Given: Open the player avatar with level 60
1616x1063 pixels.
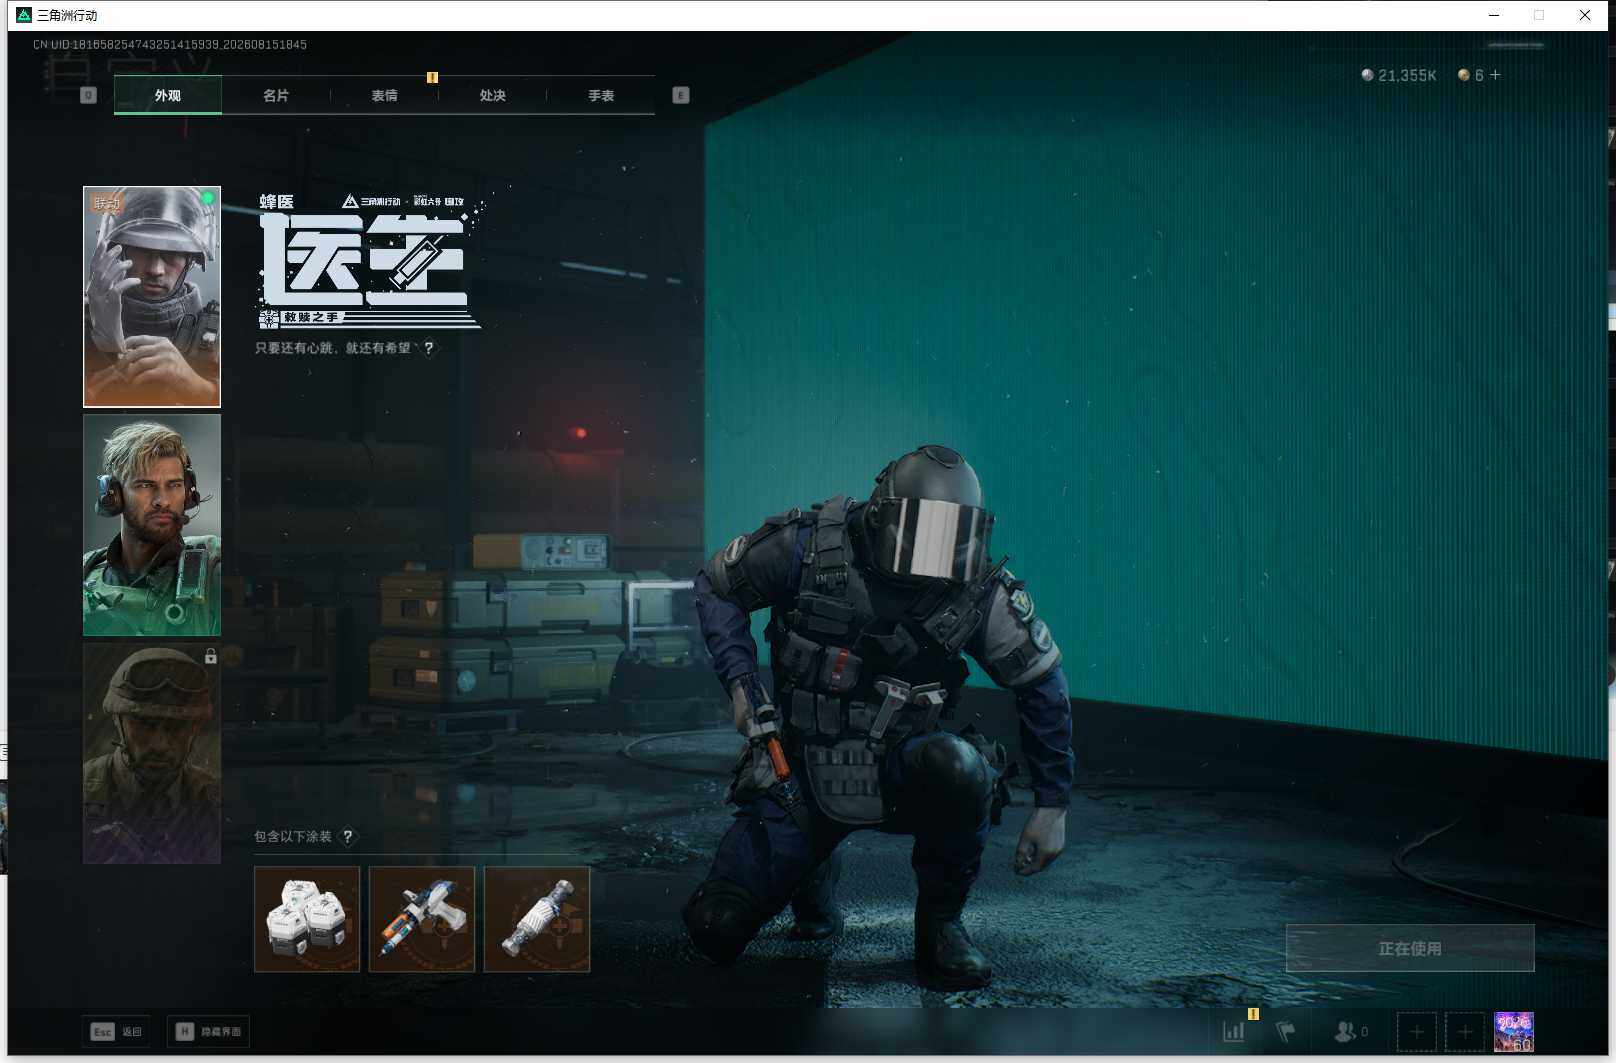Looking at the screenshot, I should (1514, 1031).
